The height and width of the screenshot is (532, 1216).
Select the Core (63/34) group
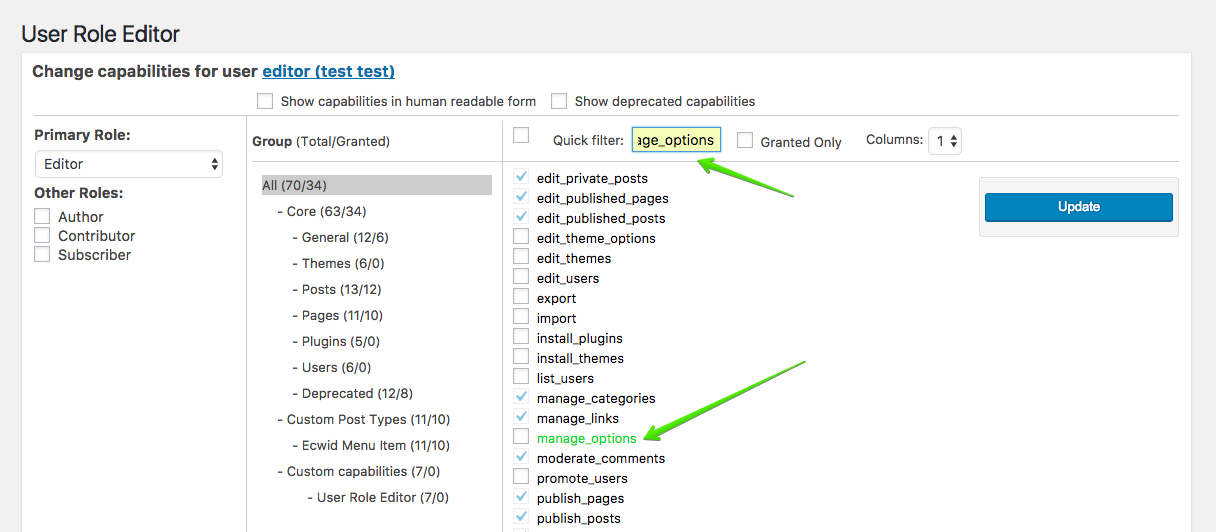[x=326, y=211]
